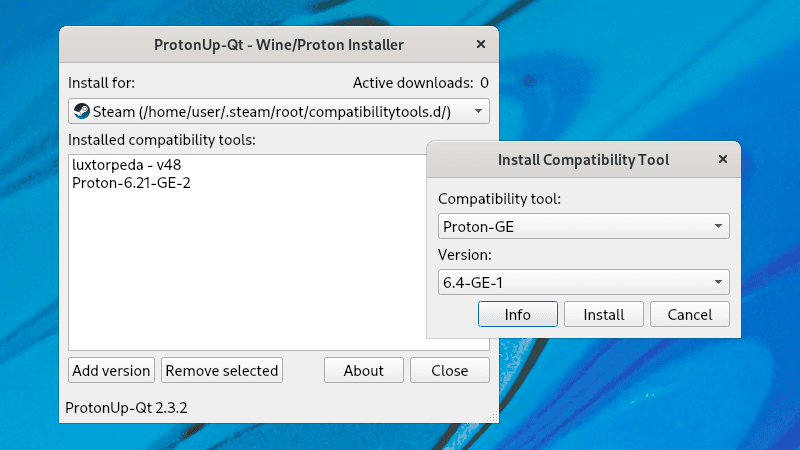This screenshot has height=450, width=800.
Task: Click the ProtonUp-Qt 2.3.2 status bar text
Action: (127, 408)
